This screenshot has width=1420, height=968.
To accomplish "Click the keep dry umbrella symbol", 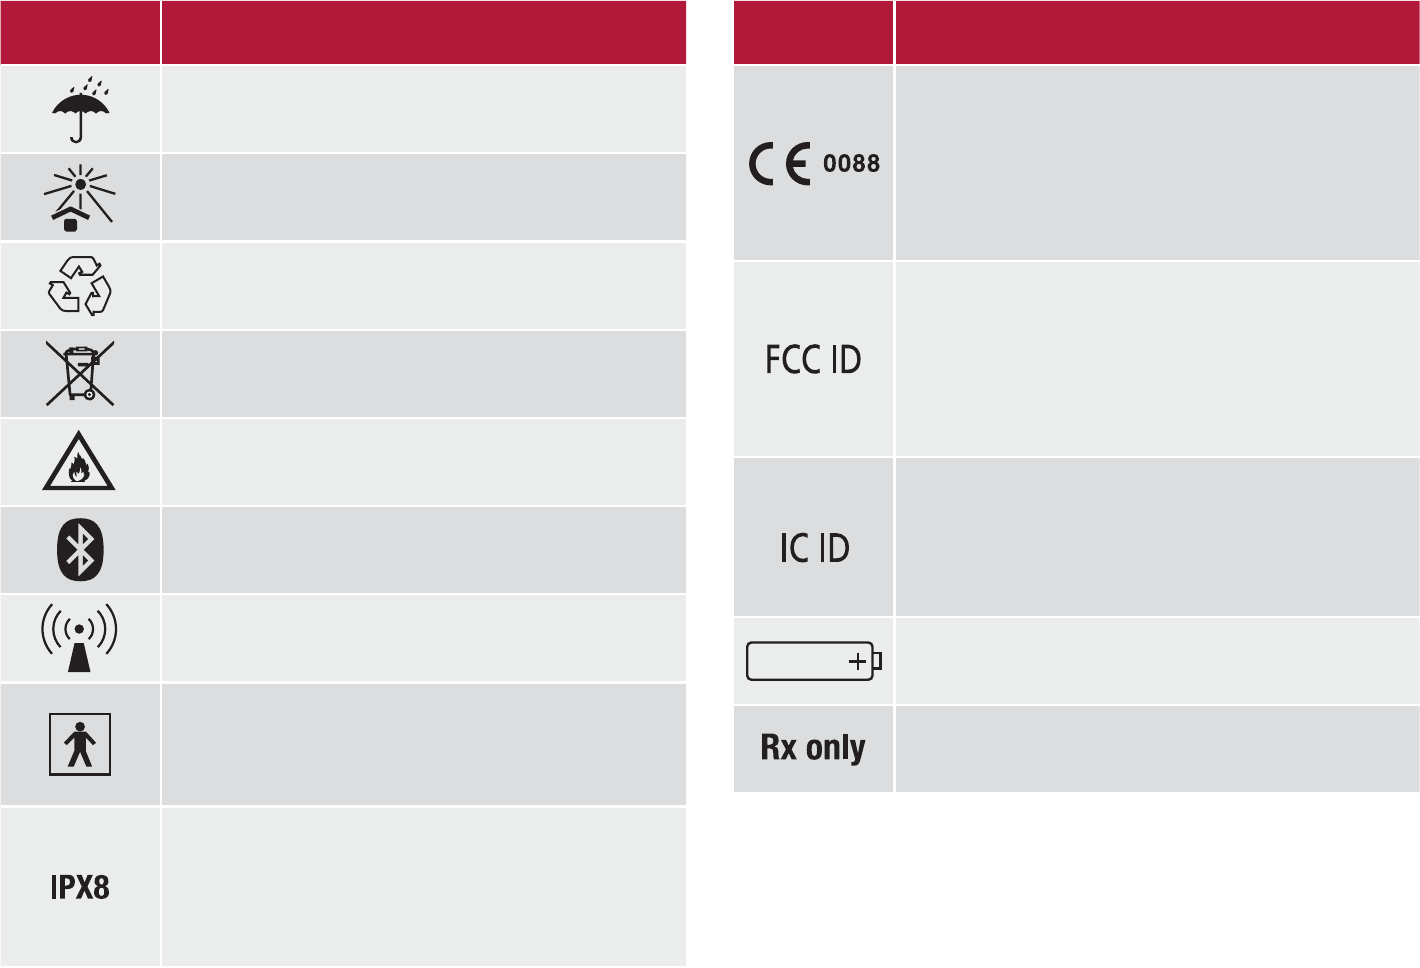I will 80,109.
